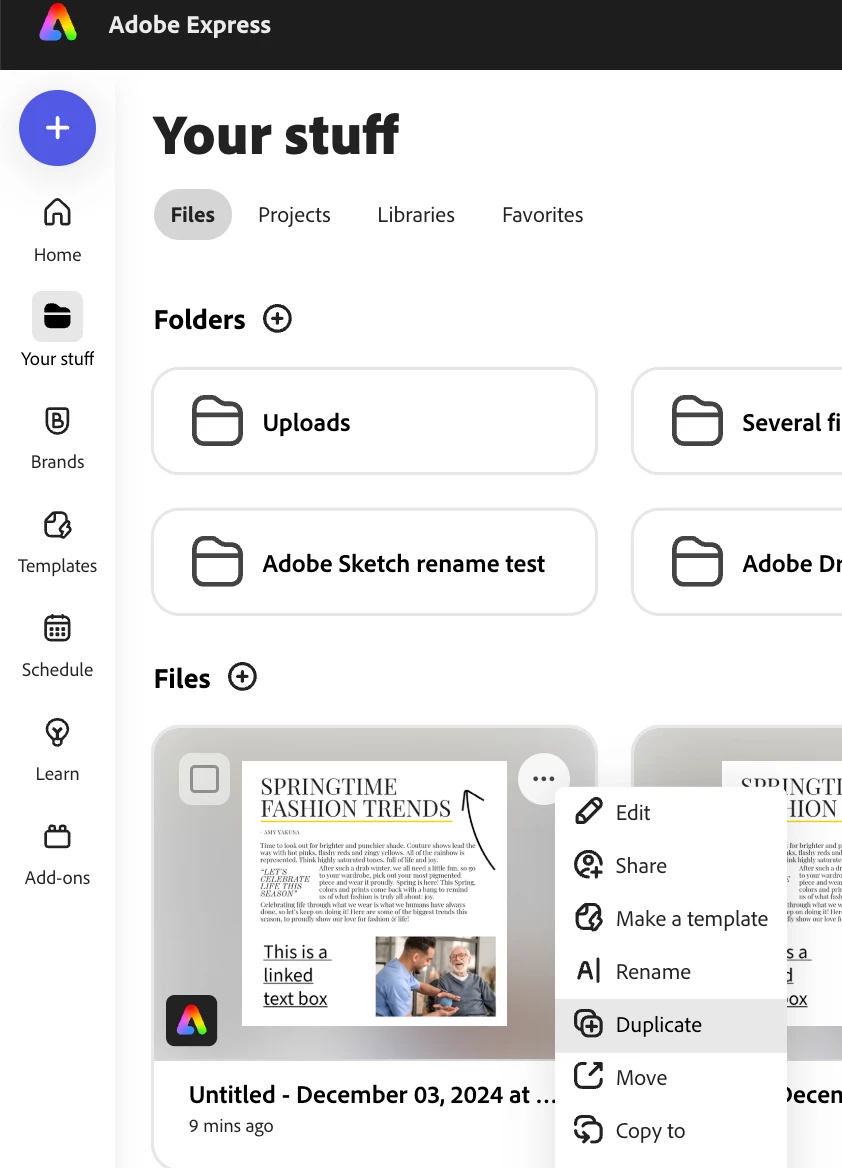This screenshot has width=842, height=1168.
Task: Switch to the Projects tab
Action: coord(294,215)
